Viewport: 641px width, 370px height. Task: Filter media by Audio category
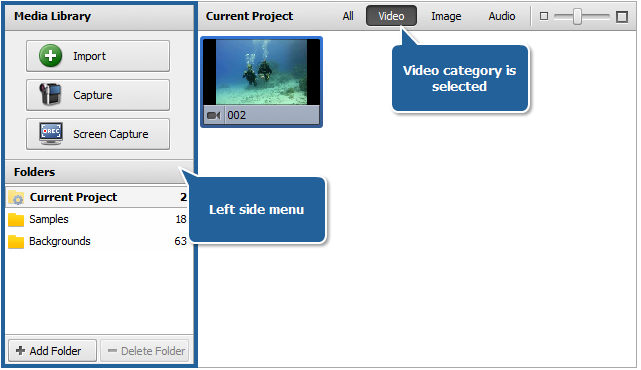pyautogui.click(x=502, y=16)
